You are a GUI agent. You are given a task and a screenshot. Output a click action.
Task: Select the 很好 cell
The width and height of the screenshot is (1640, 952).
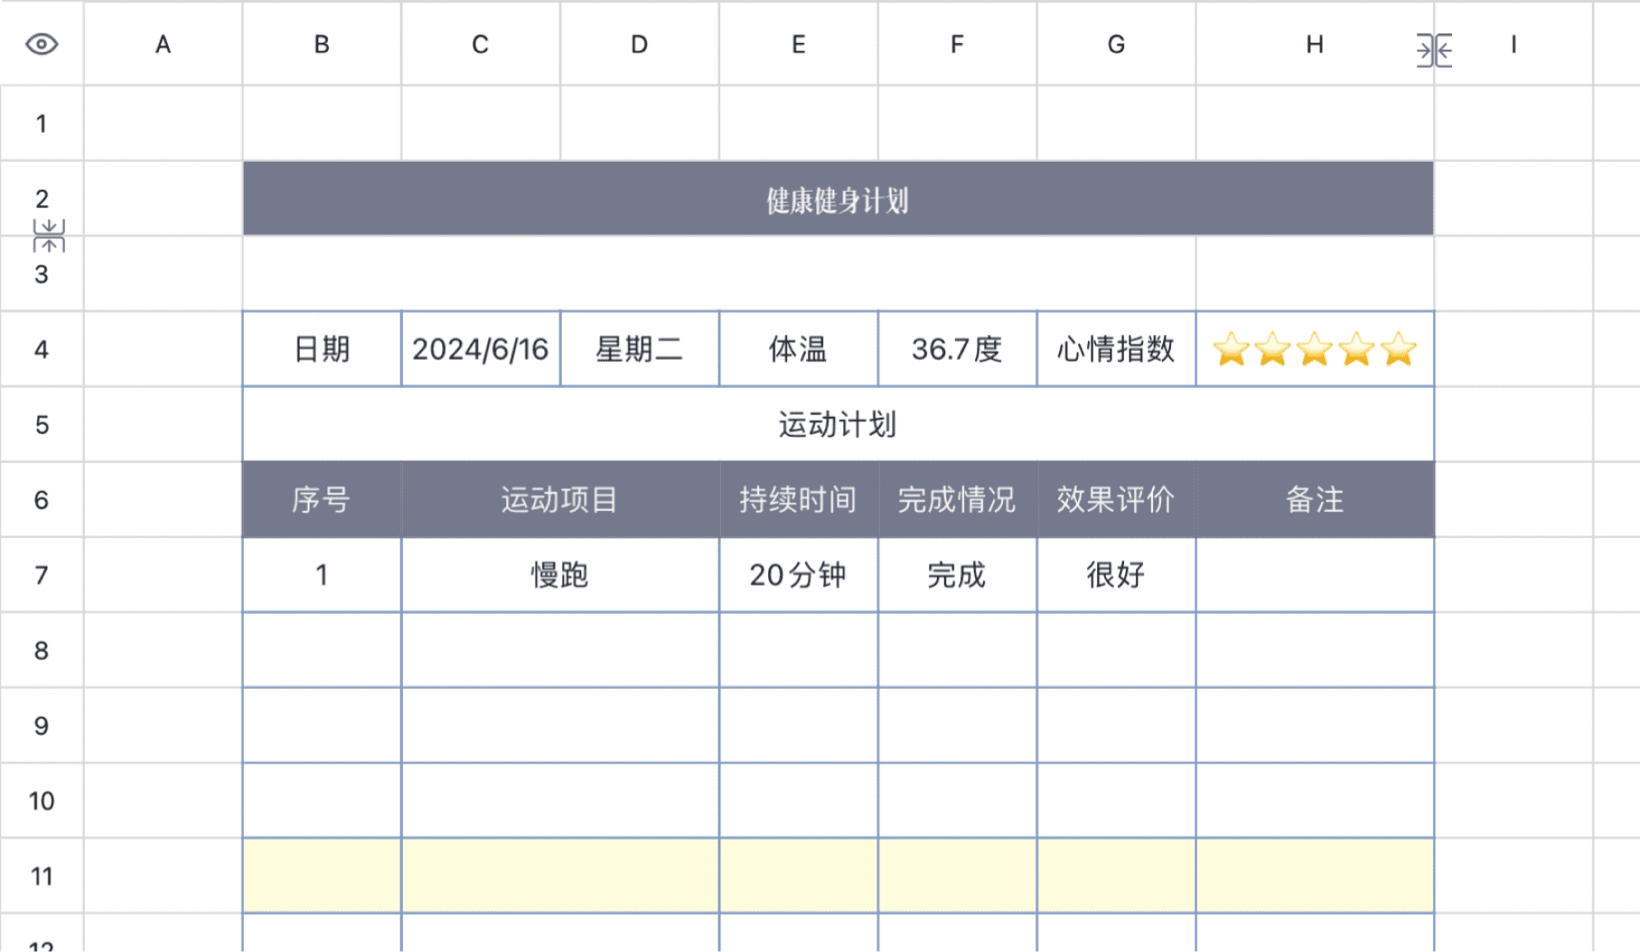1117,575
